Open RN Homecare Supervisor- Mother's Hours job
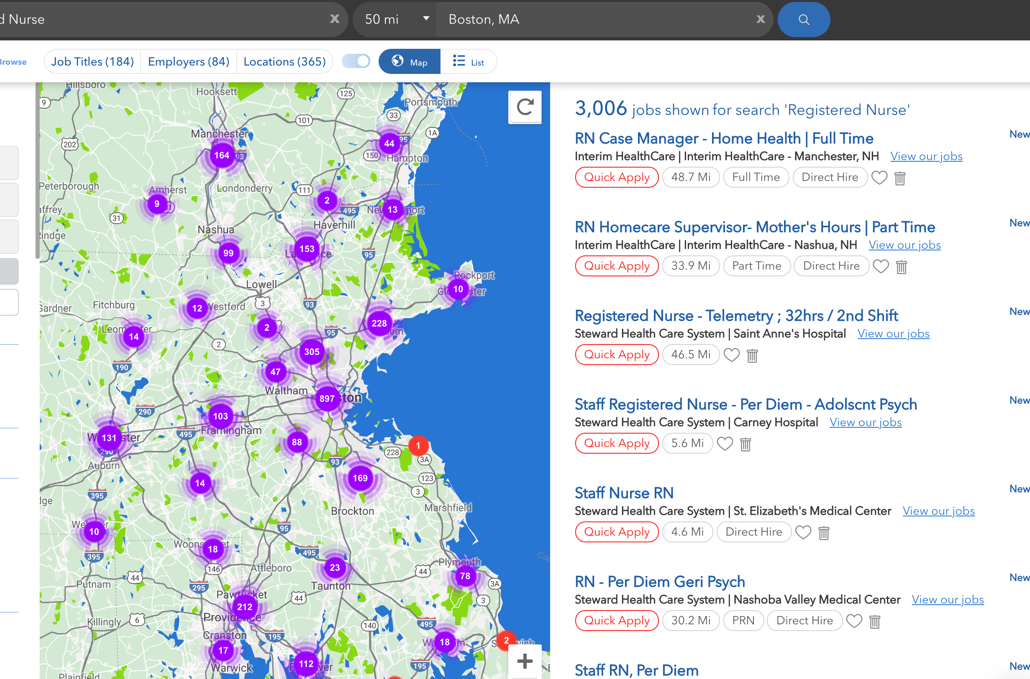The image size is (1030, 679). tap(755, 227)
